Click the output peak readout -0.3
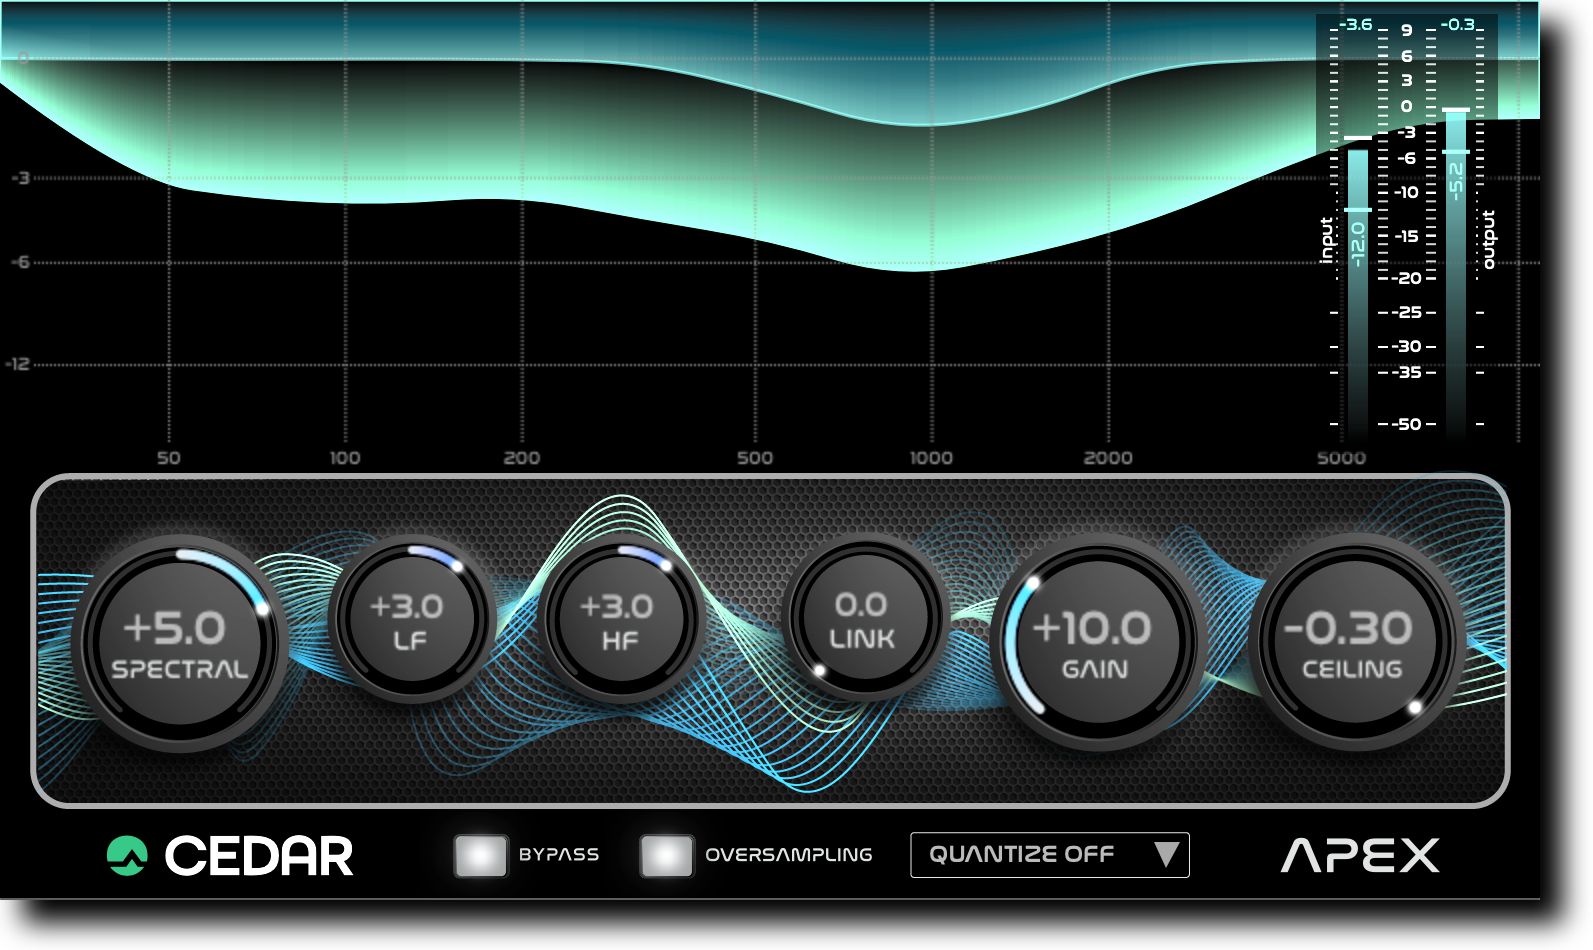 1458,25
